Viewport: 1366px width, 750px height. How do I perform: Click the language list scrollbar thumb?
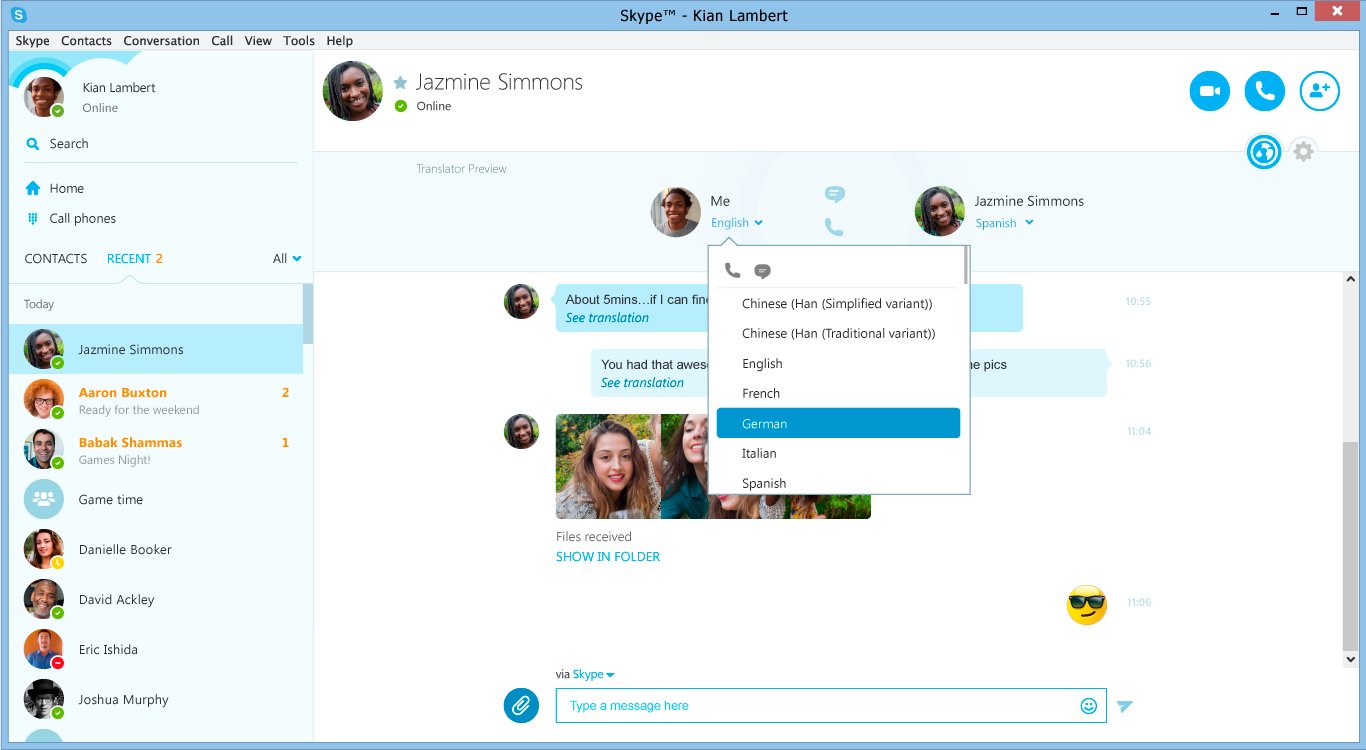pos(965,266)
